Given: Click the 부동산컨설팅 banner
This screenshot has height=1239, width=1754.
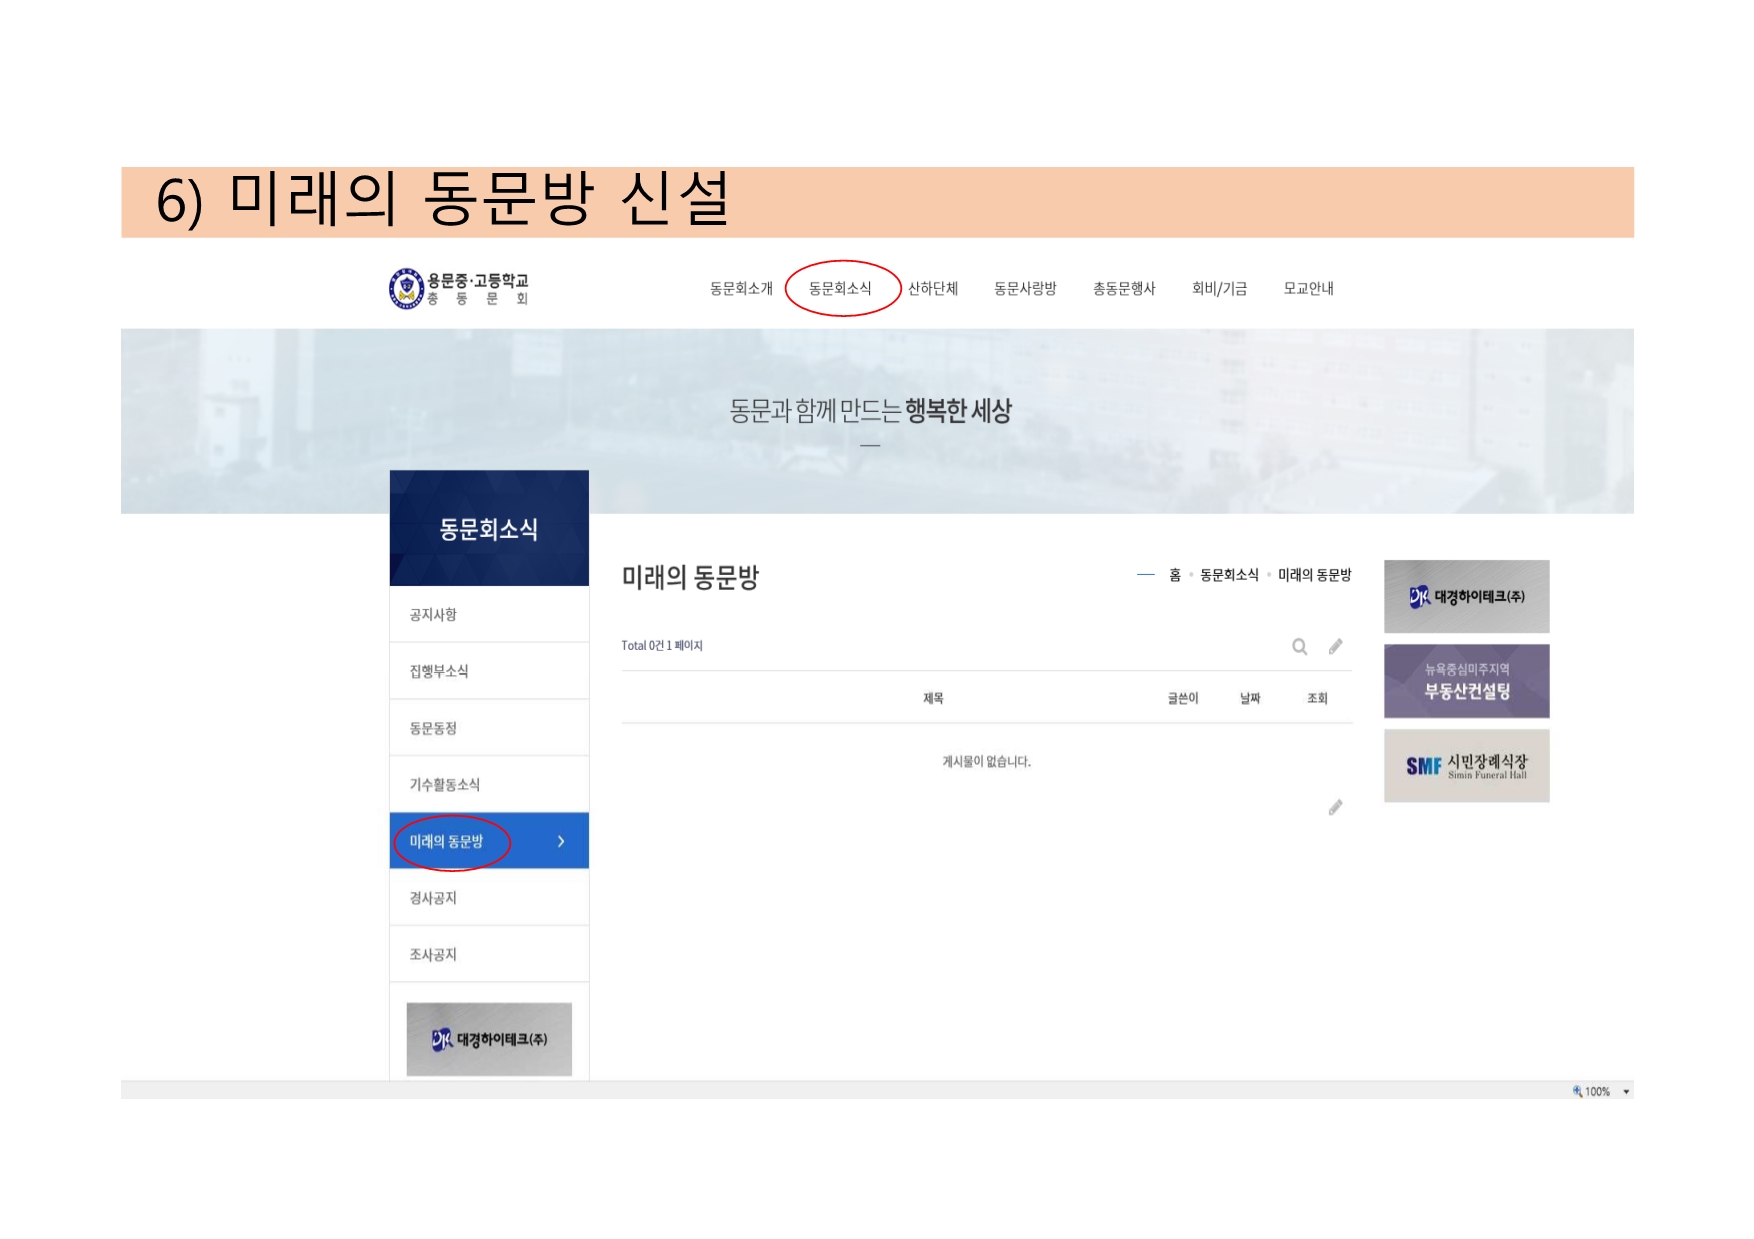Looking at the screenshot, I should click(1466, 681).
